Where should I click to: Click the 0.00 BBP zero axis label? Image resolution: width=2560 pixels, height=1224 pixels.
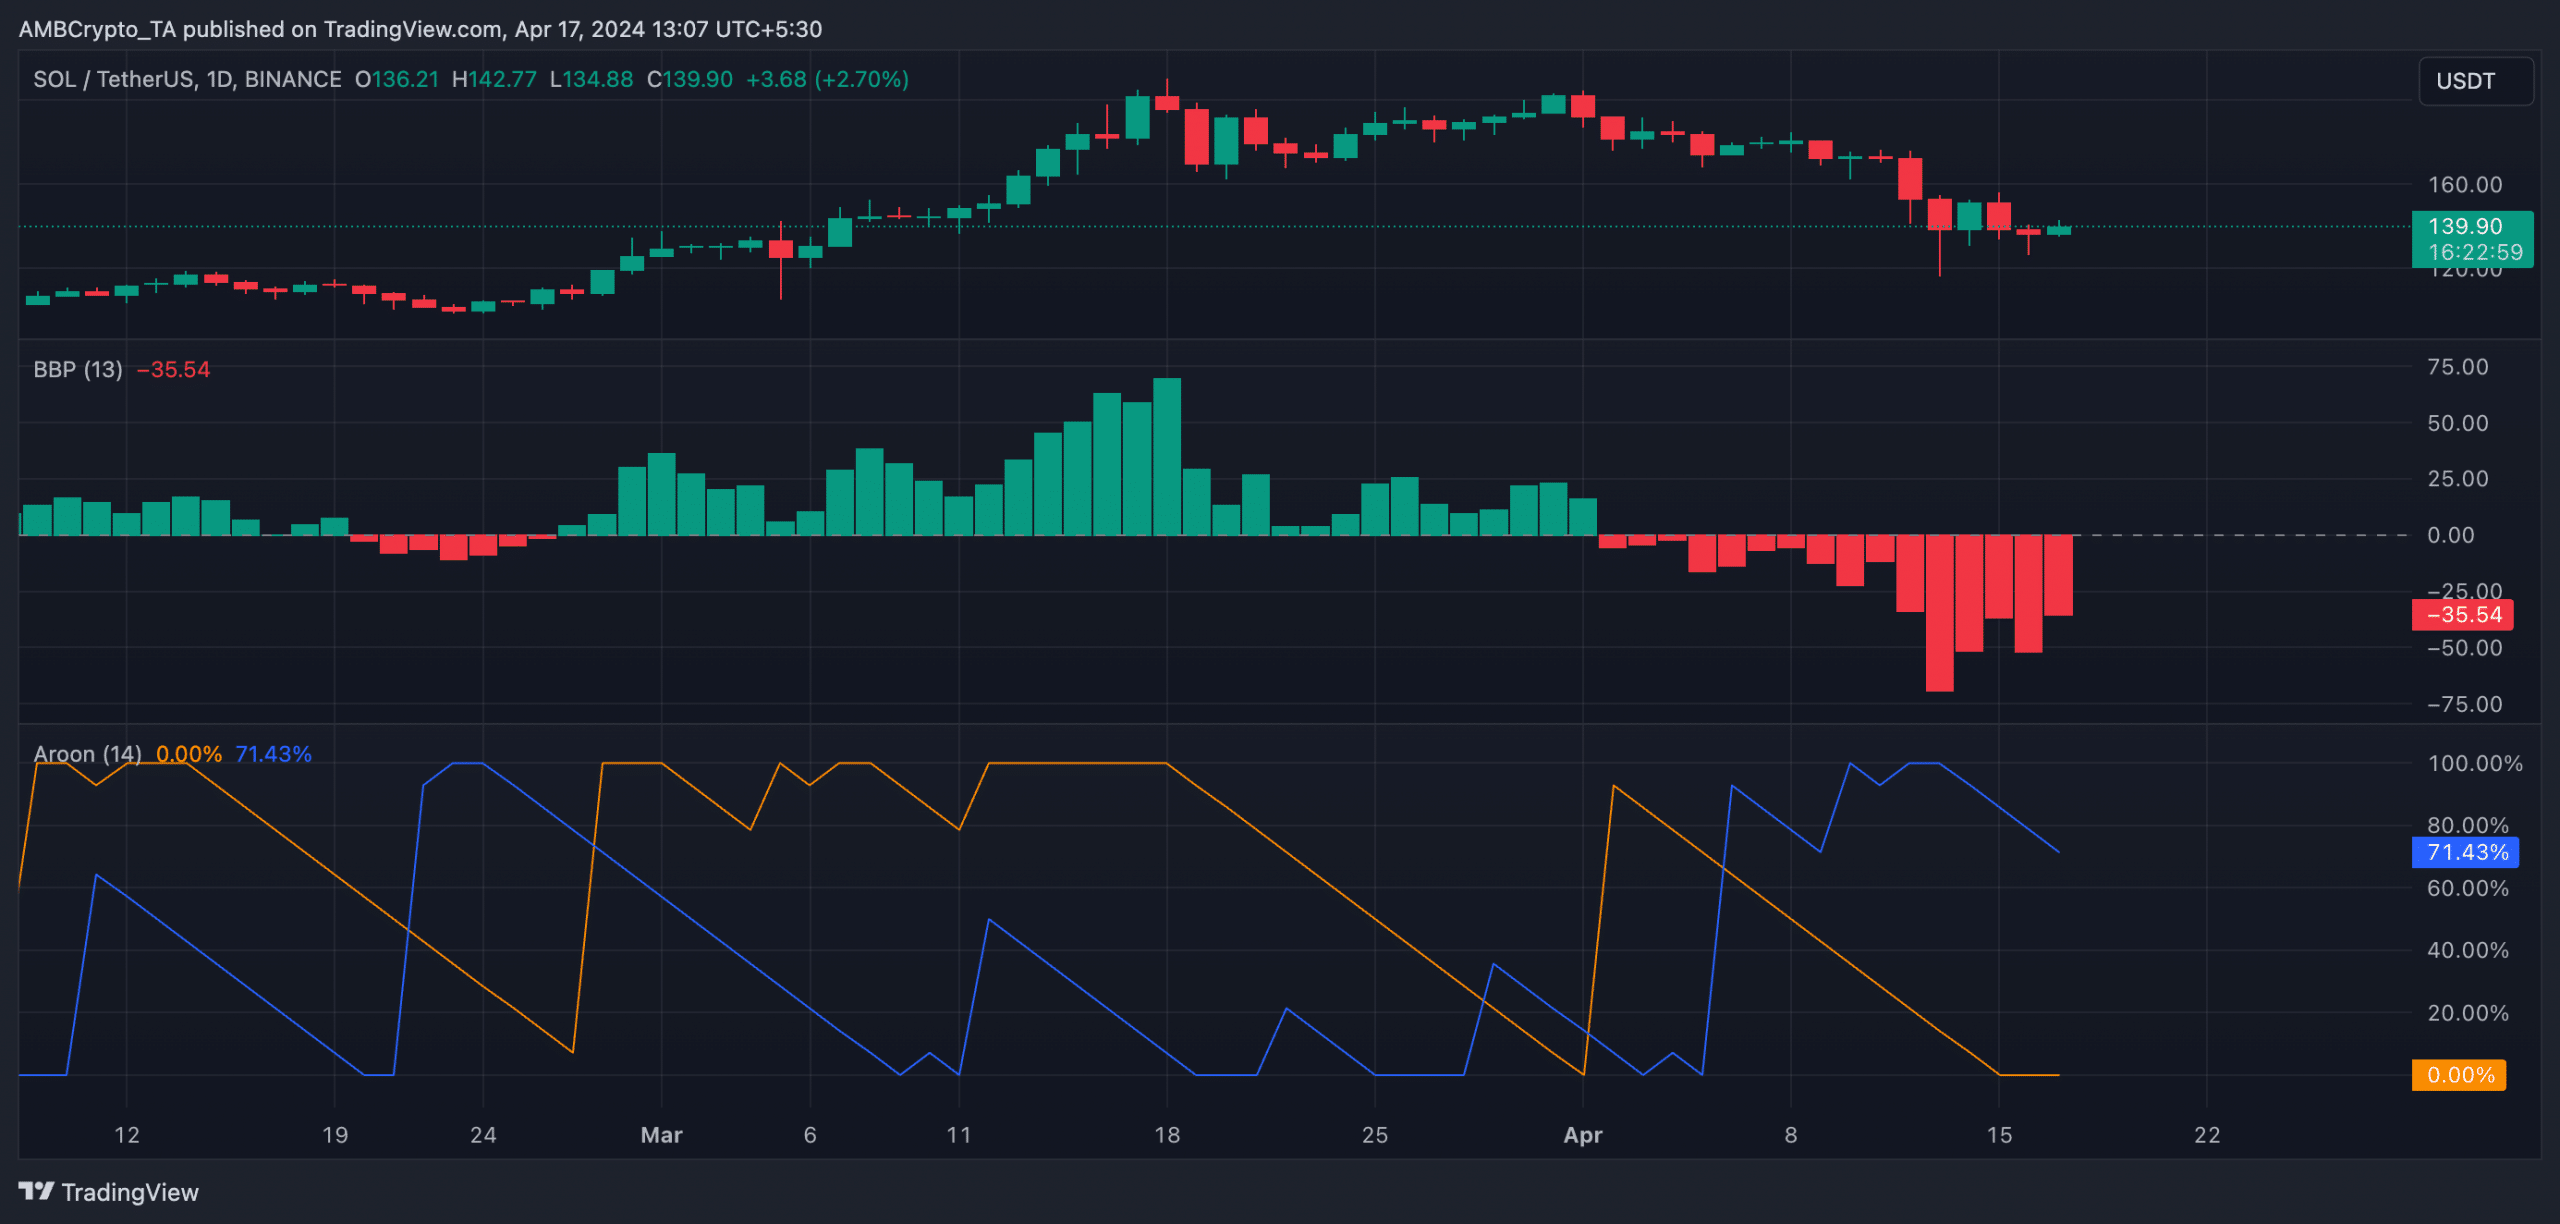coord(2451,535)
